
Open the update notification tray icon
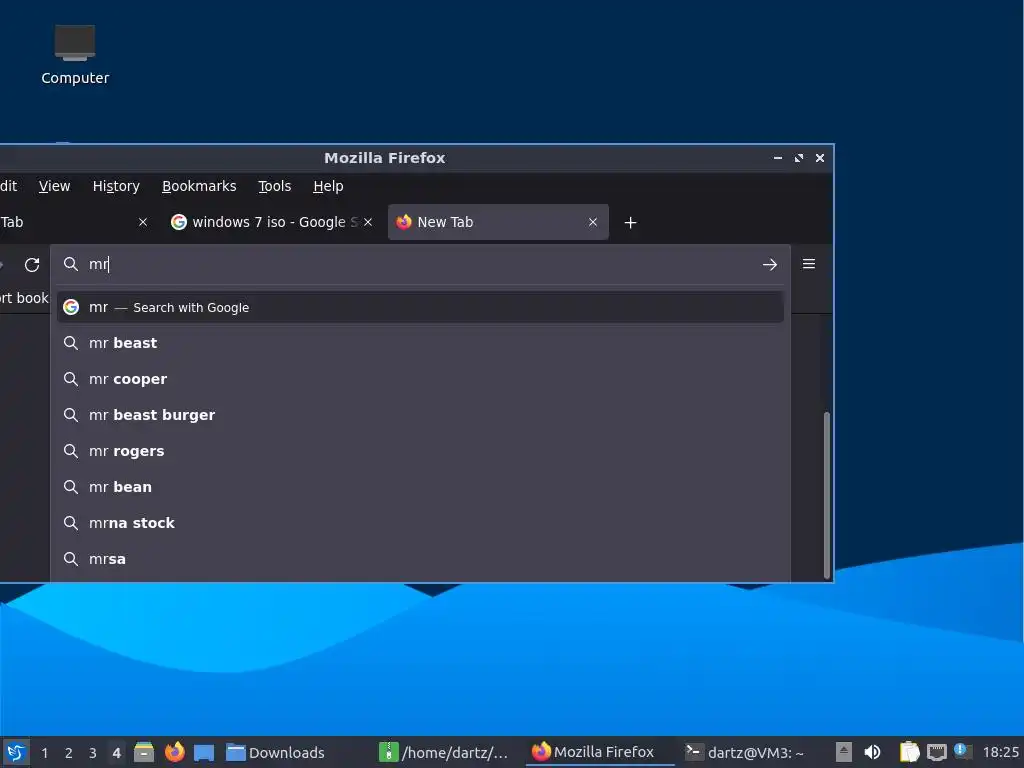963,751
